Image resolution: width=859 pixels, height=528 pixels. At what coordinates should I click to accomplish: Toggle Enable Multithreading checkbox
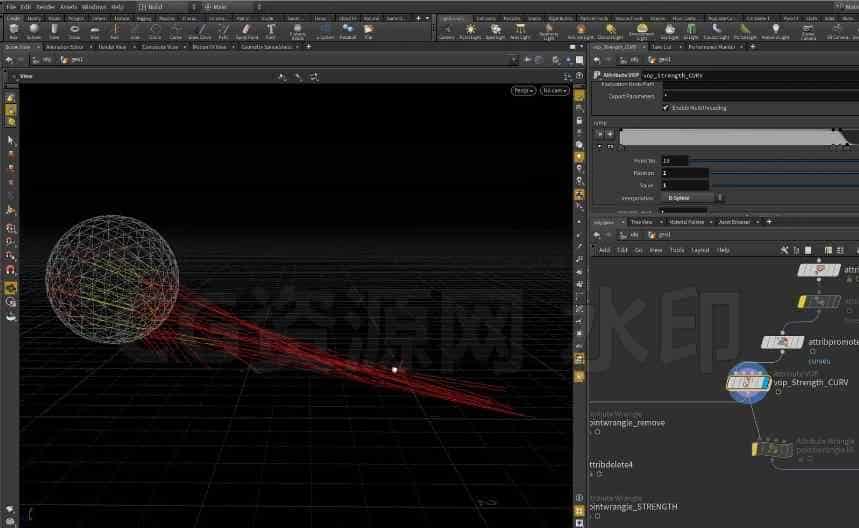(666, 108)
